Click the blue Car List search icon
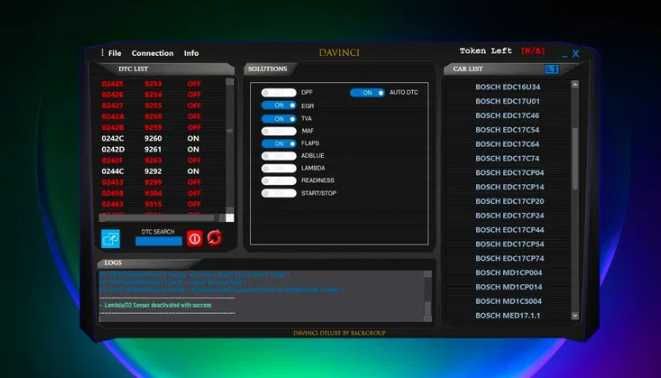 [551, 69]
